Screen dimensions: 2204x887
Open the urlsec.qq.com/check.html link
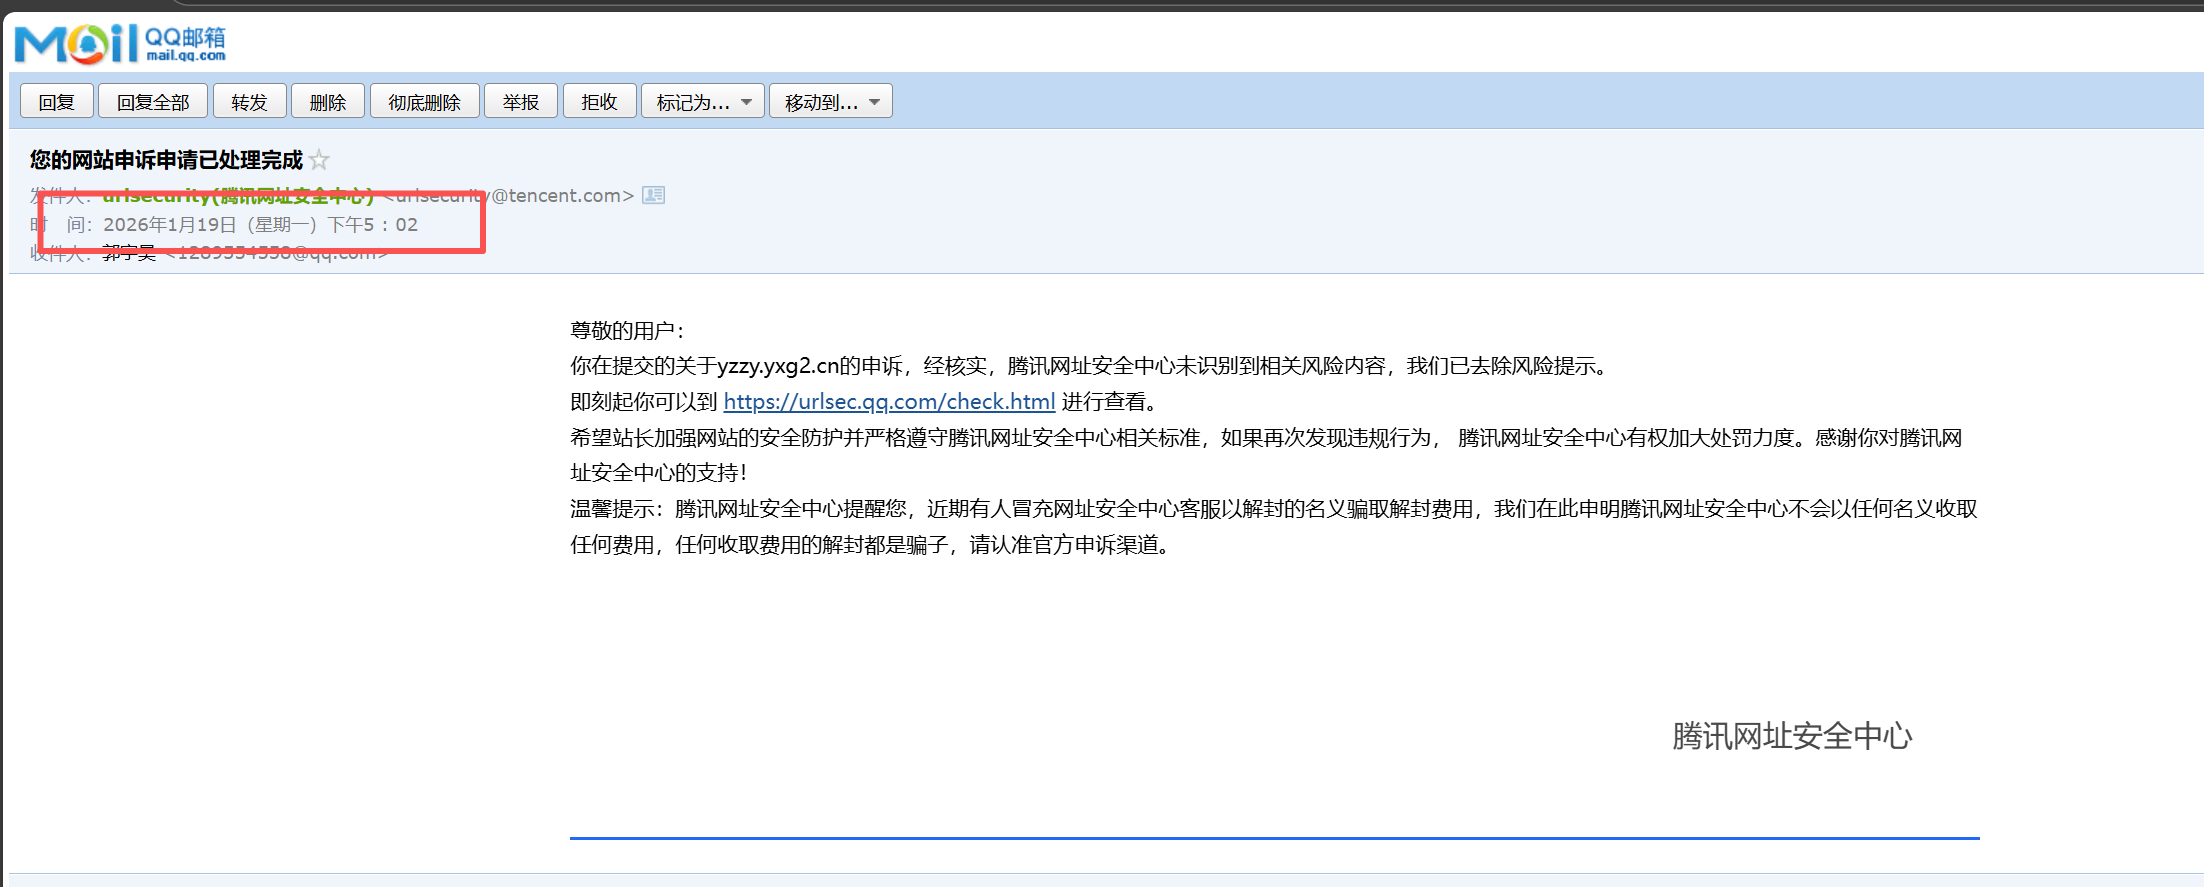(889, 402)
